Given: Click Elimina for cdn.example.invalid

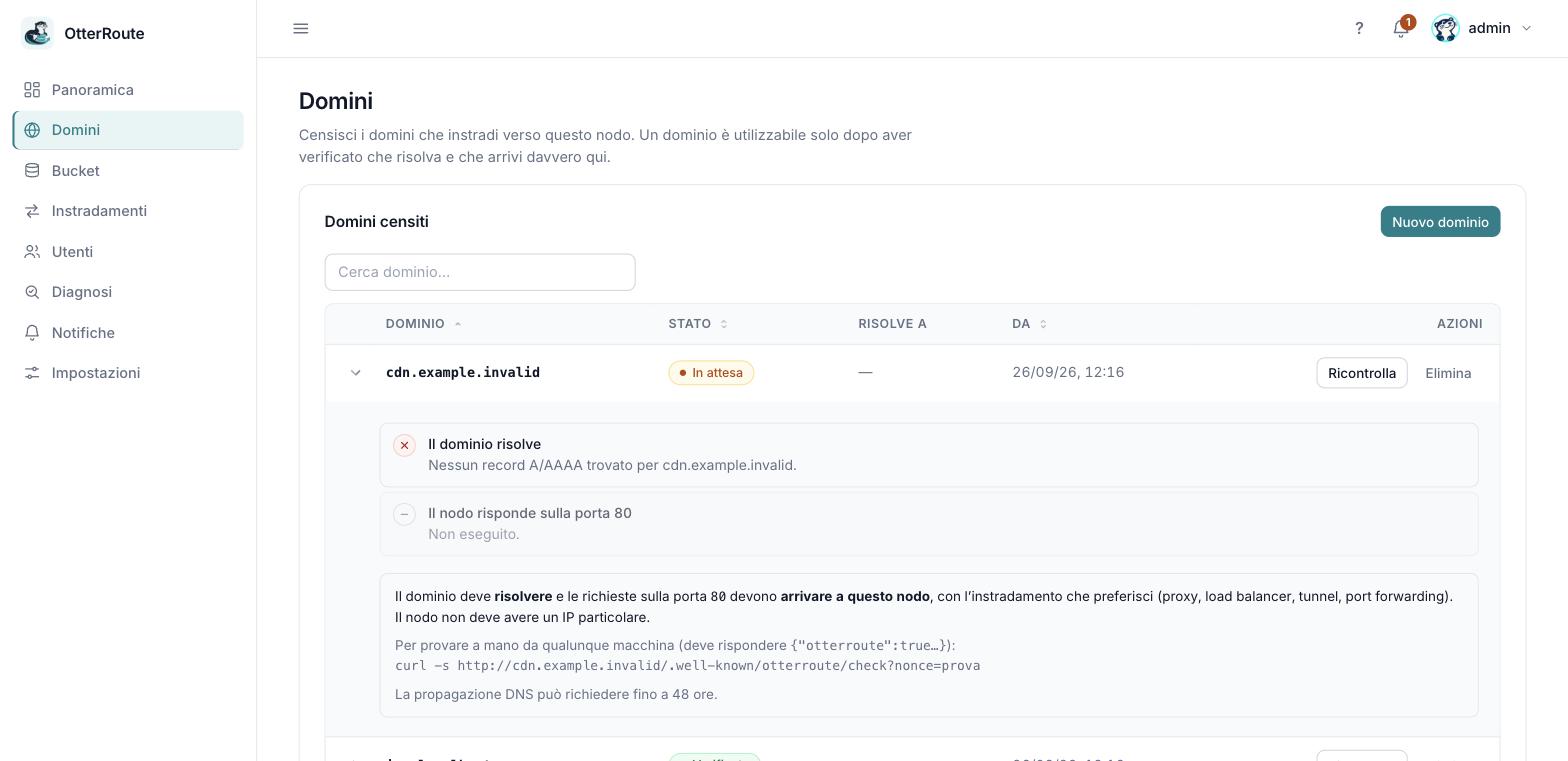Looking at the screenshot, I should tap(1448, 373).
